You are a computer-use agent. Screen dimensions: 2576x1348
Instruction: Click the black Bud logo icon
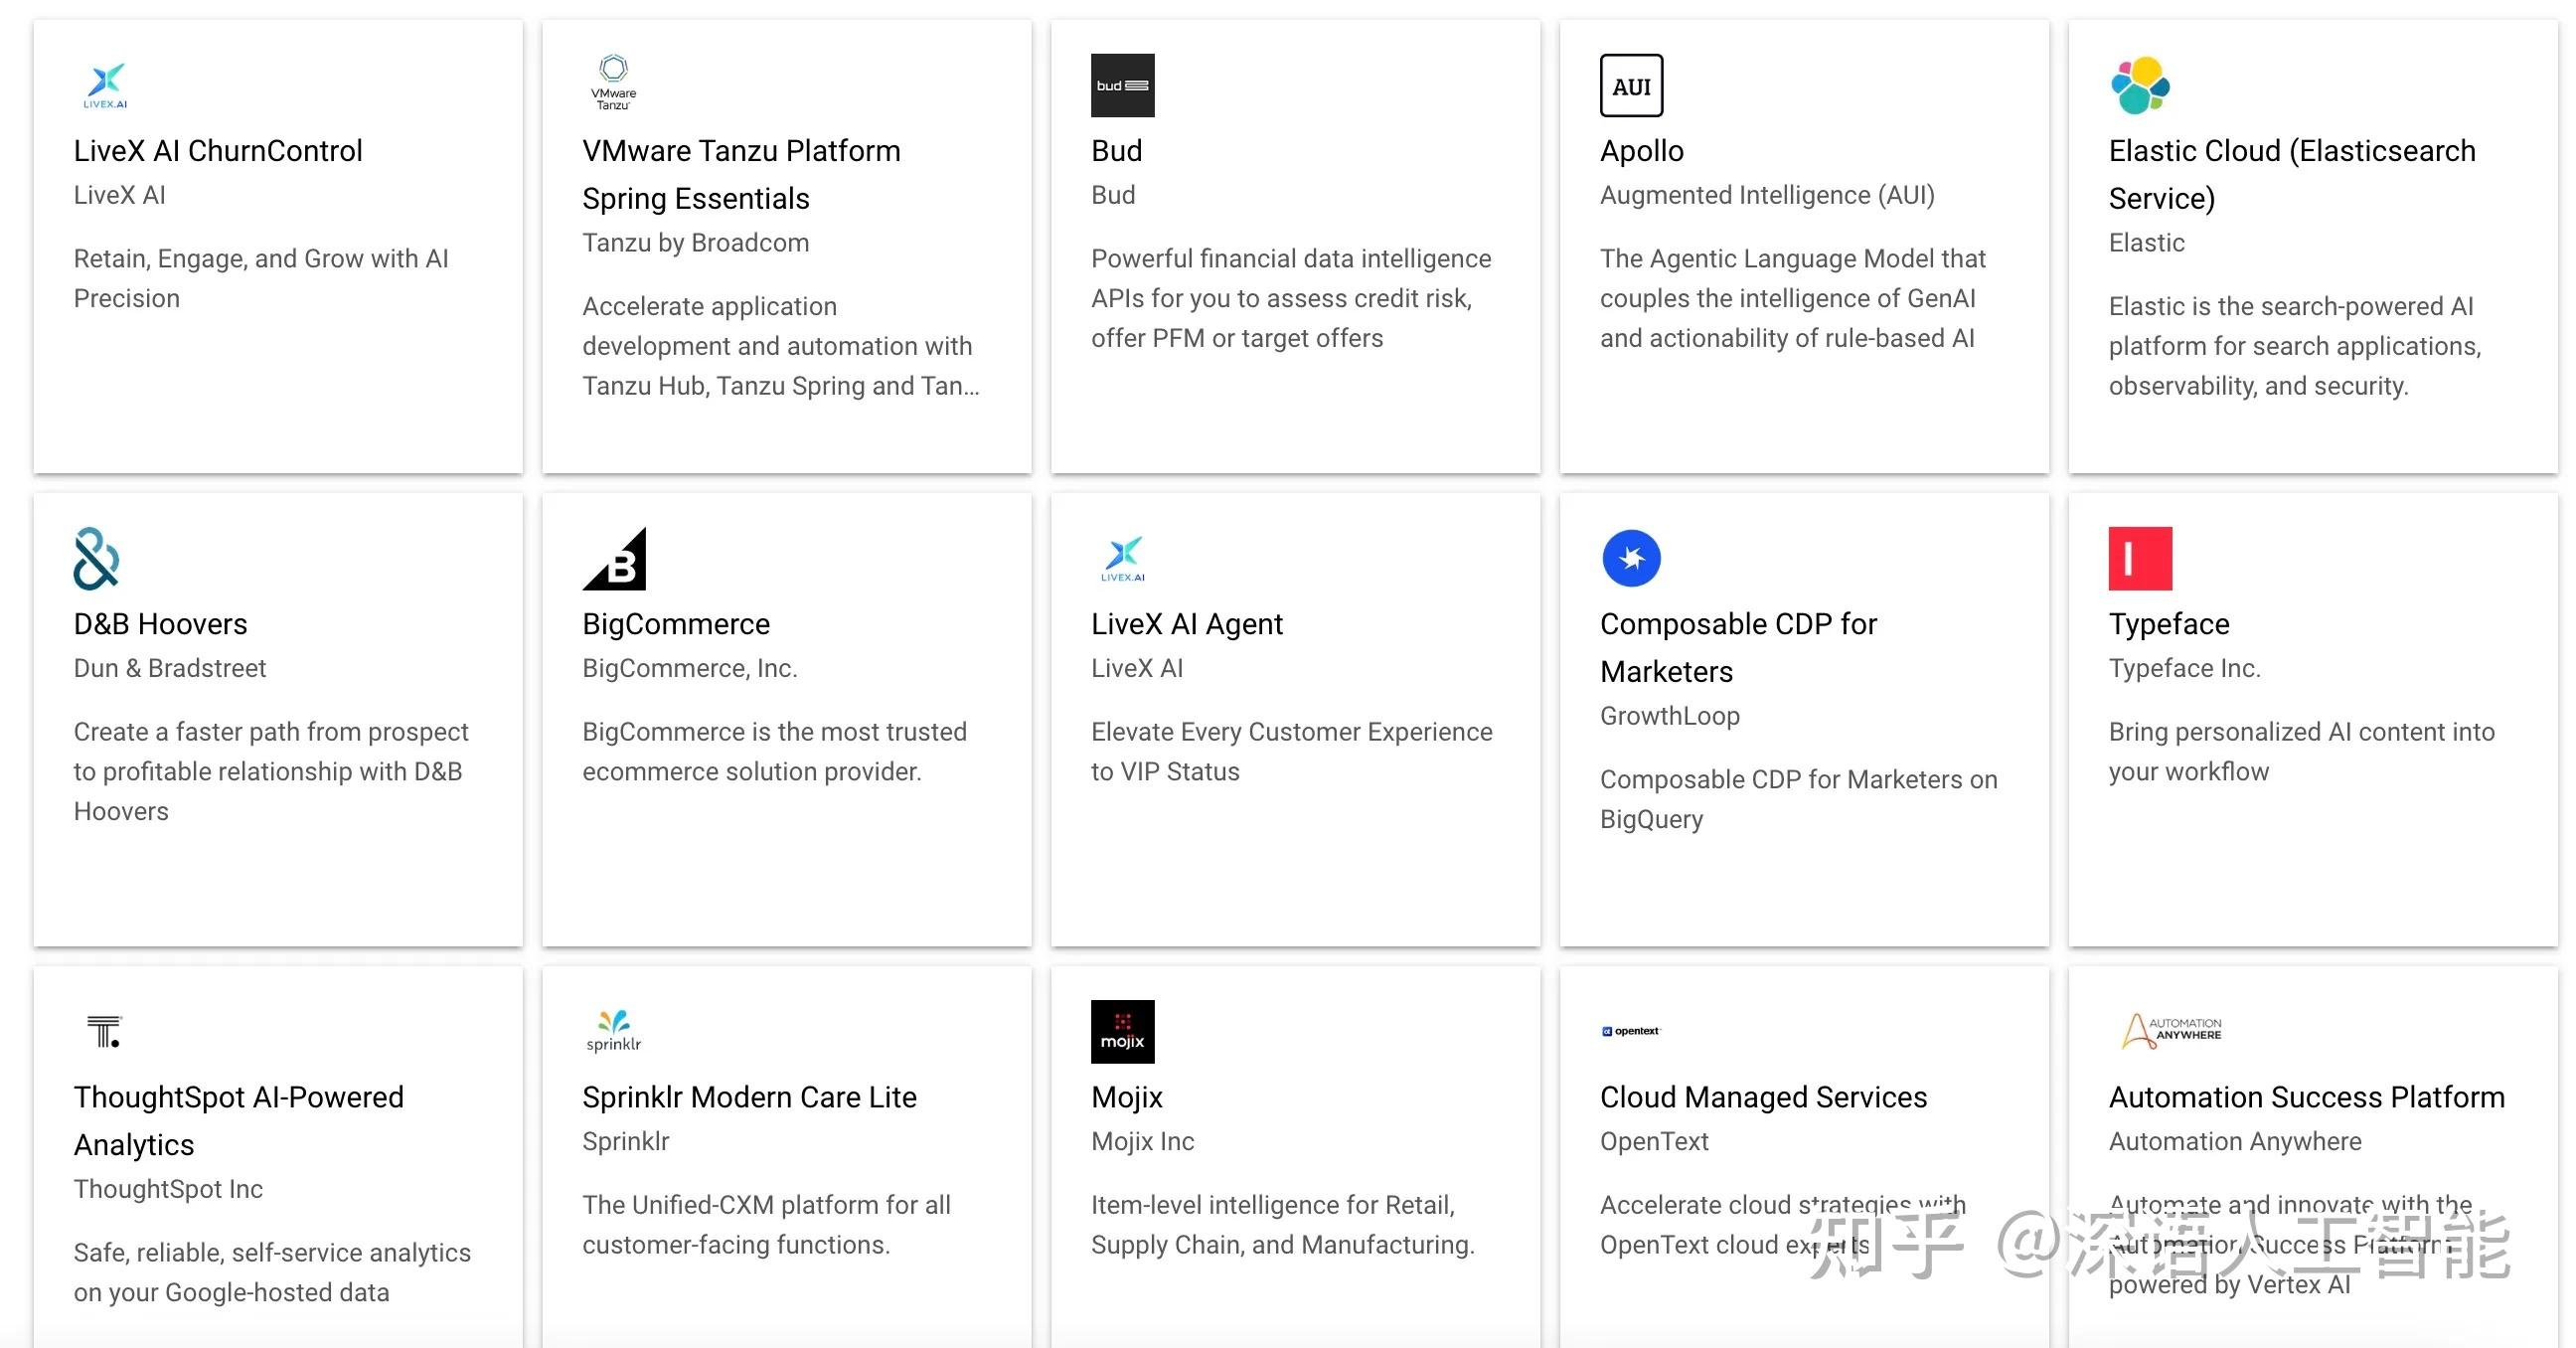coord(1122,85)
